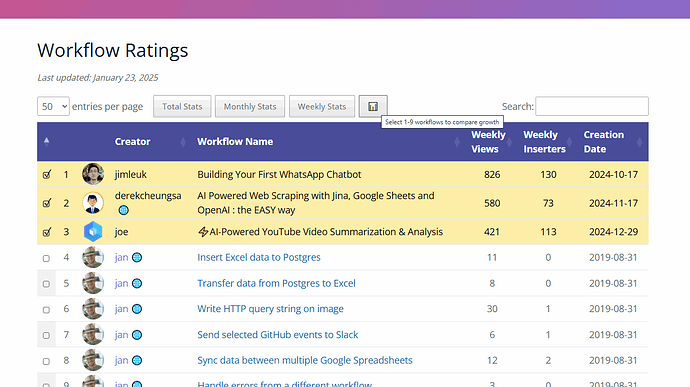Open the entries per page dropdown

pos(53,106)
